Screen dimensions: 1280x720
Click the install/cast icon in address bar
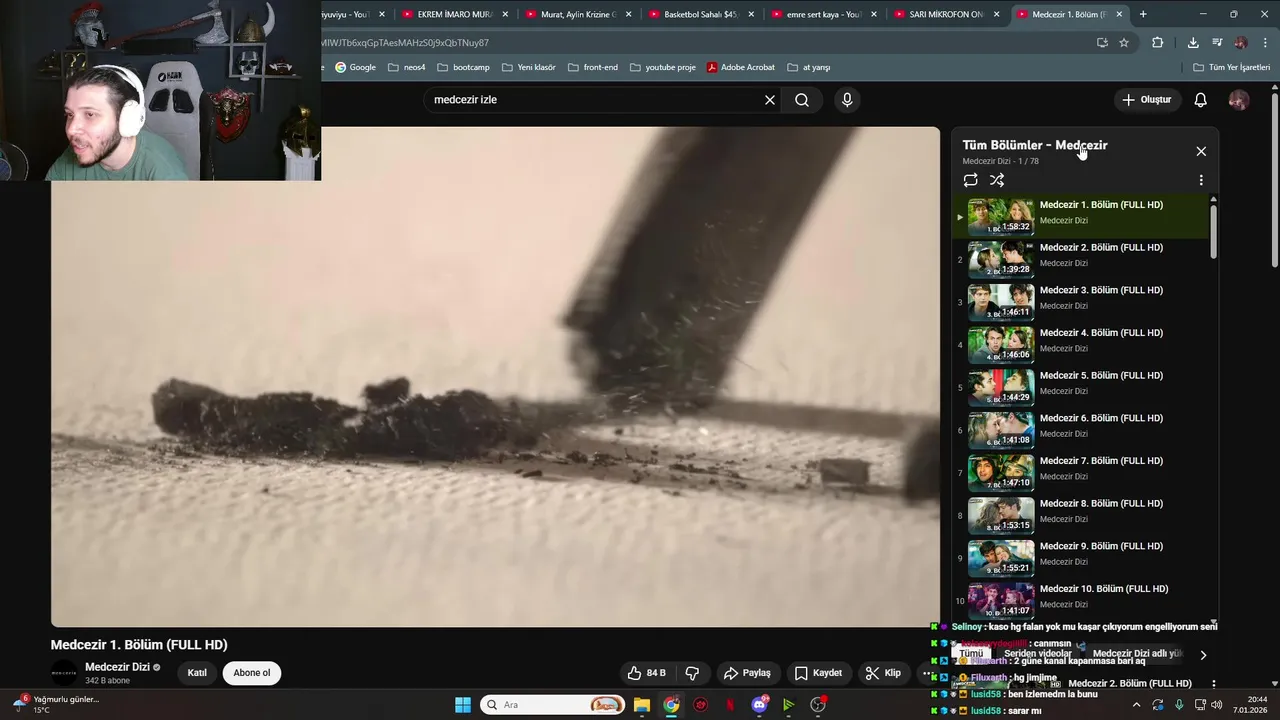tap(1102, 43)
